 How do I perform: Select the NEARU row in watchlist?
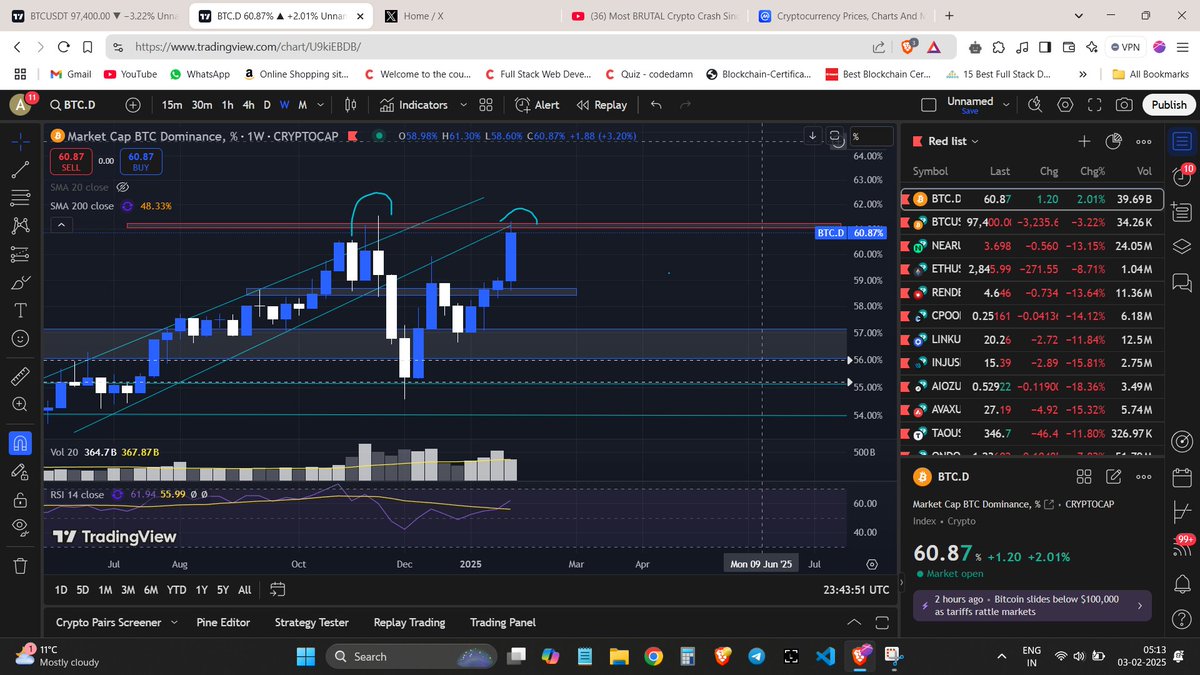tap(1033, 246)
